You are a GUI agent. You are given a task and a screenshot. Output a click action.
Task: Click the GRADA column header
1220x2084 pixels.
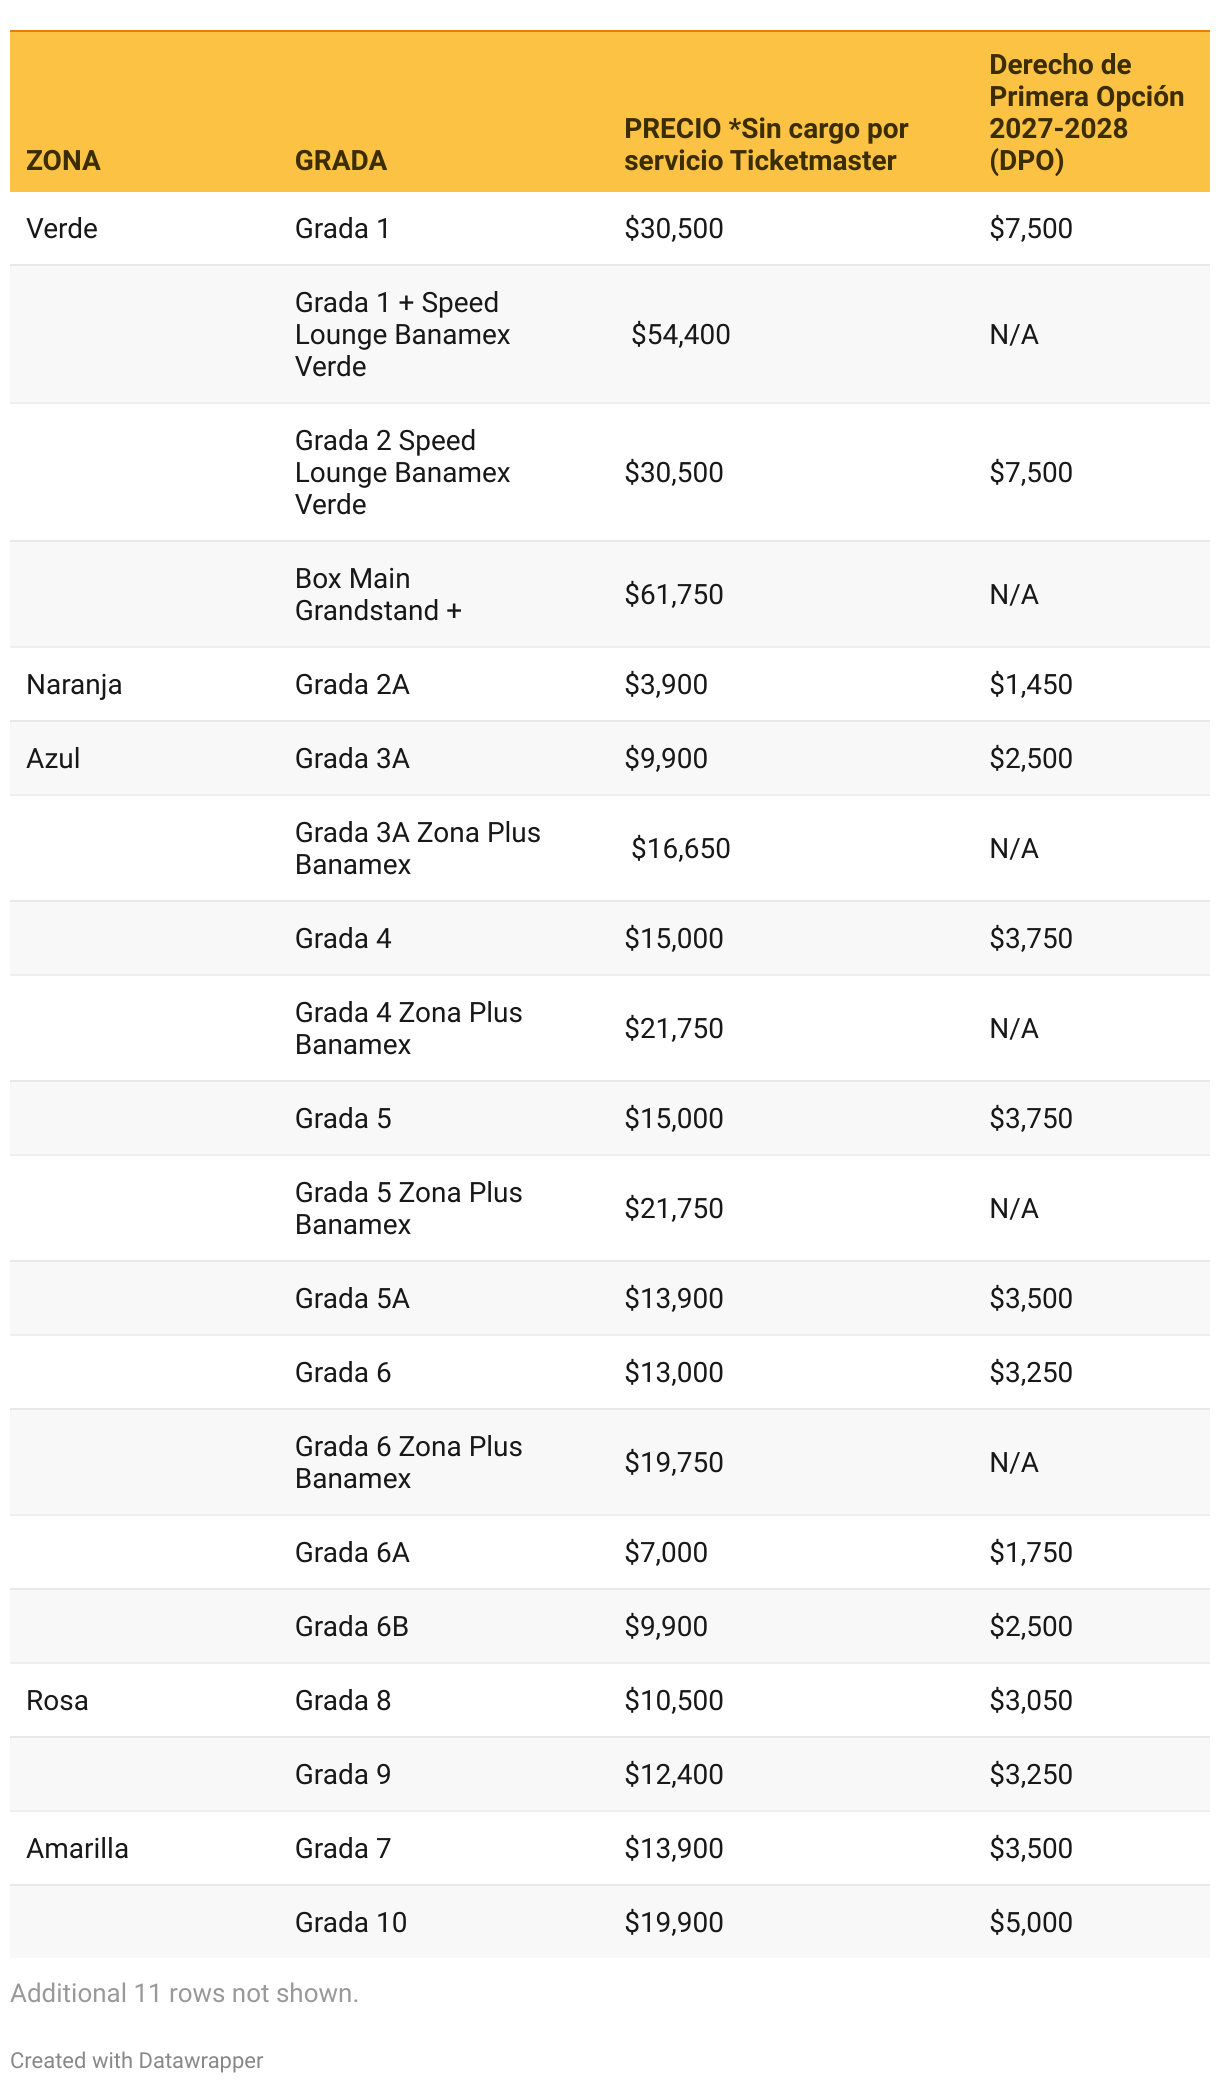[341, 160]
